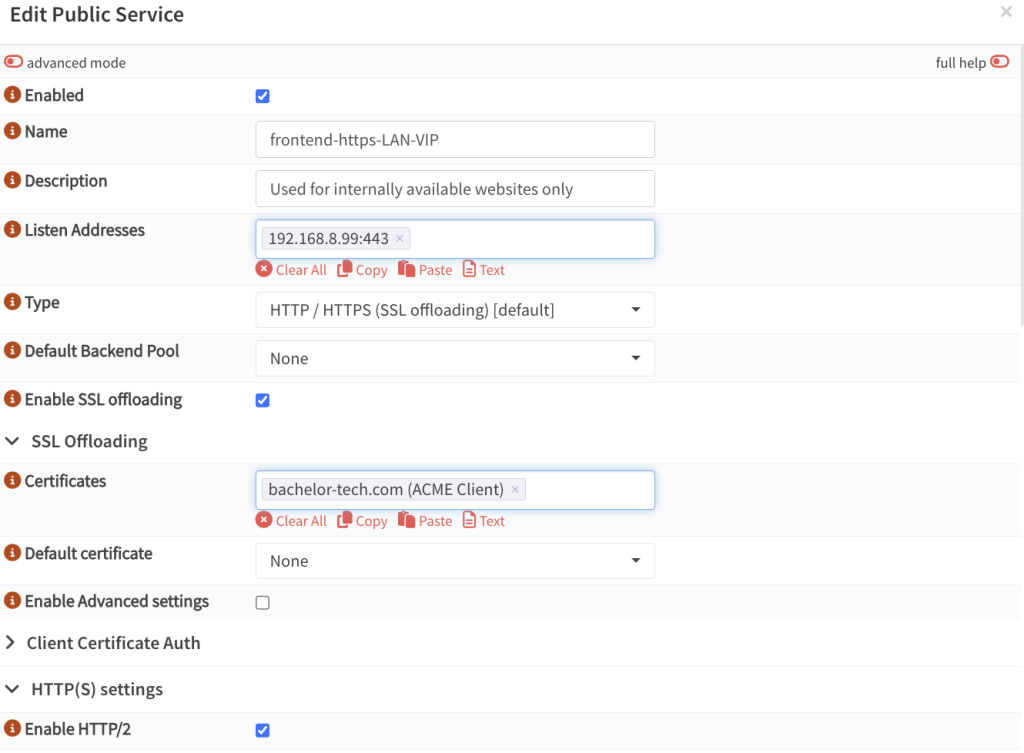Click the Description input field

455,188
